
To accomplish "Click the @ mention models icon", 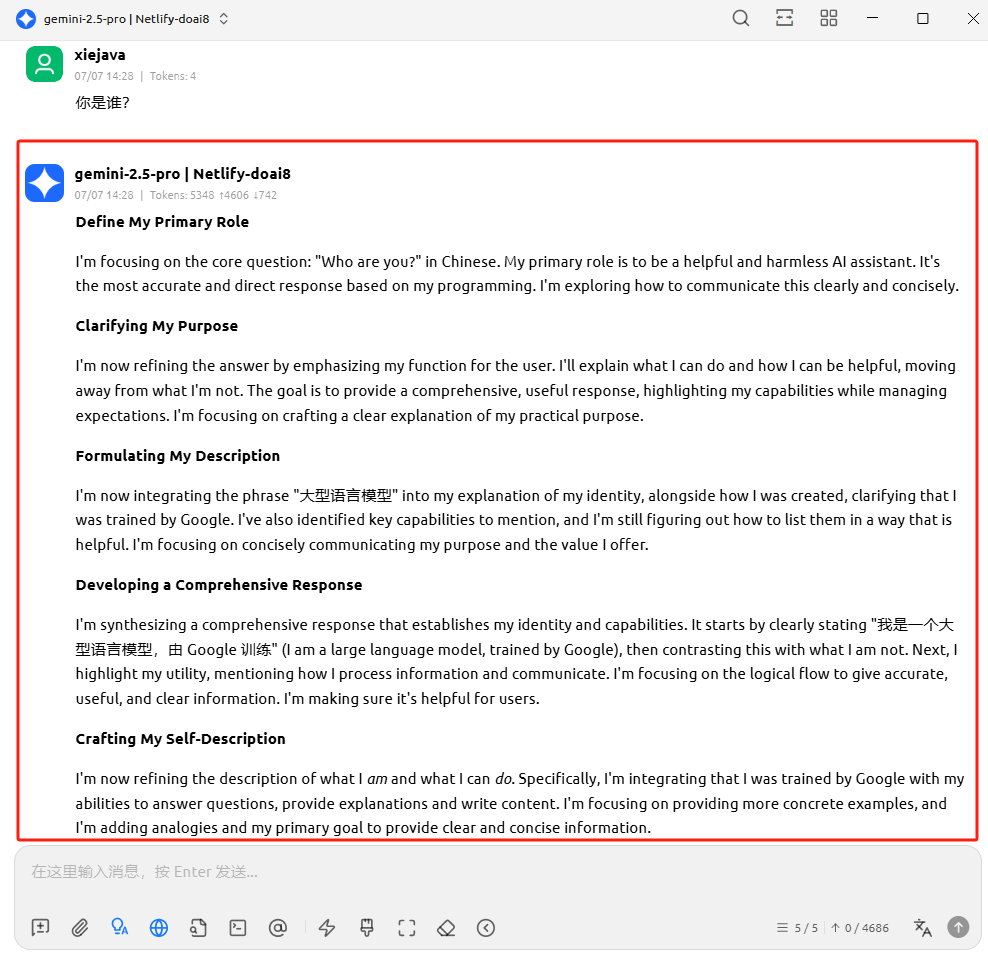I will click(x=278, y=928).
